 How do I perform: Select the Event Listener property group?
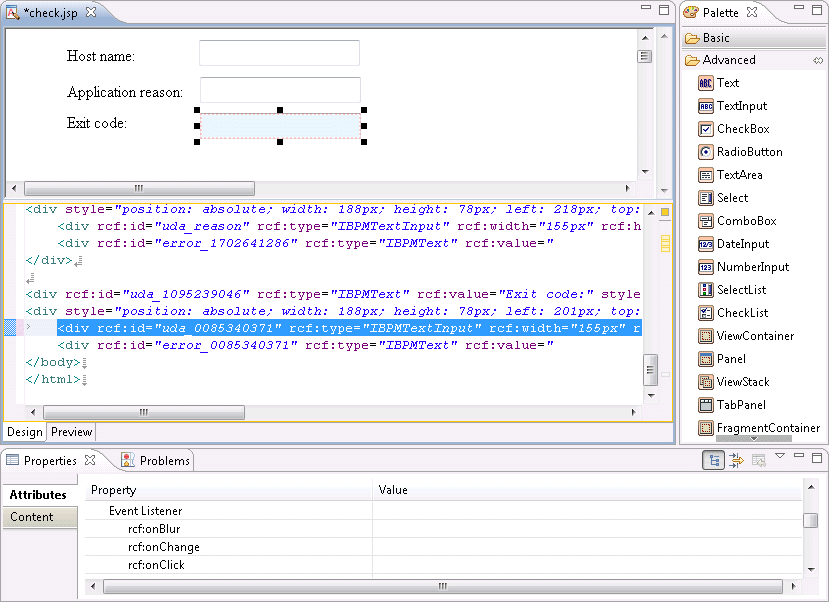[146, 511]
